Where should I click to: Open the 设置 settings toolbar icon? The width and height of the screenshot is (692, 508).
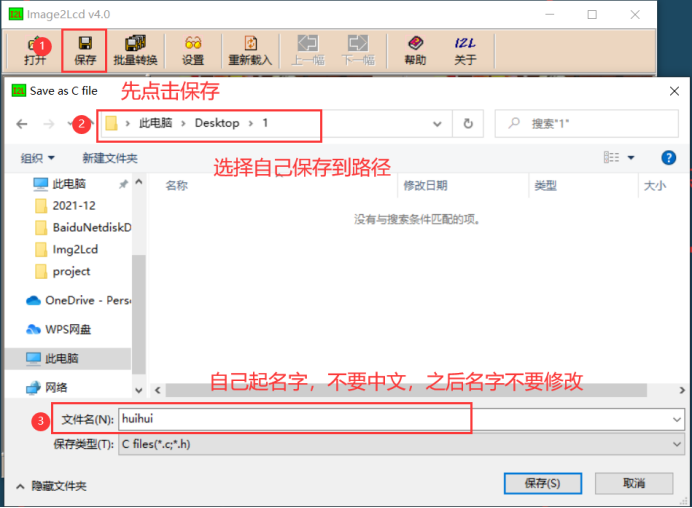coord(193,50)
